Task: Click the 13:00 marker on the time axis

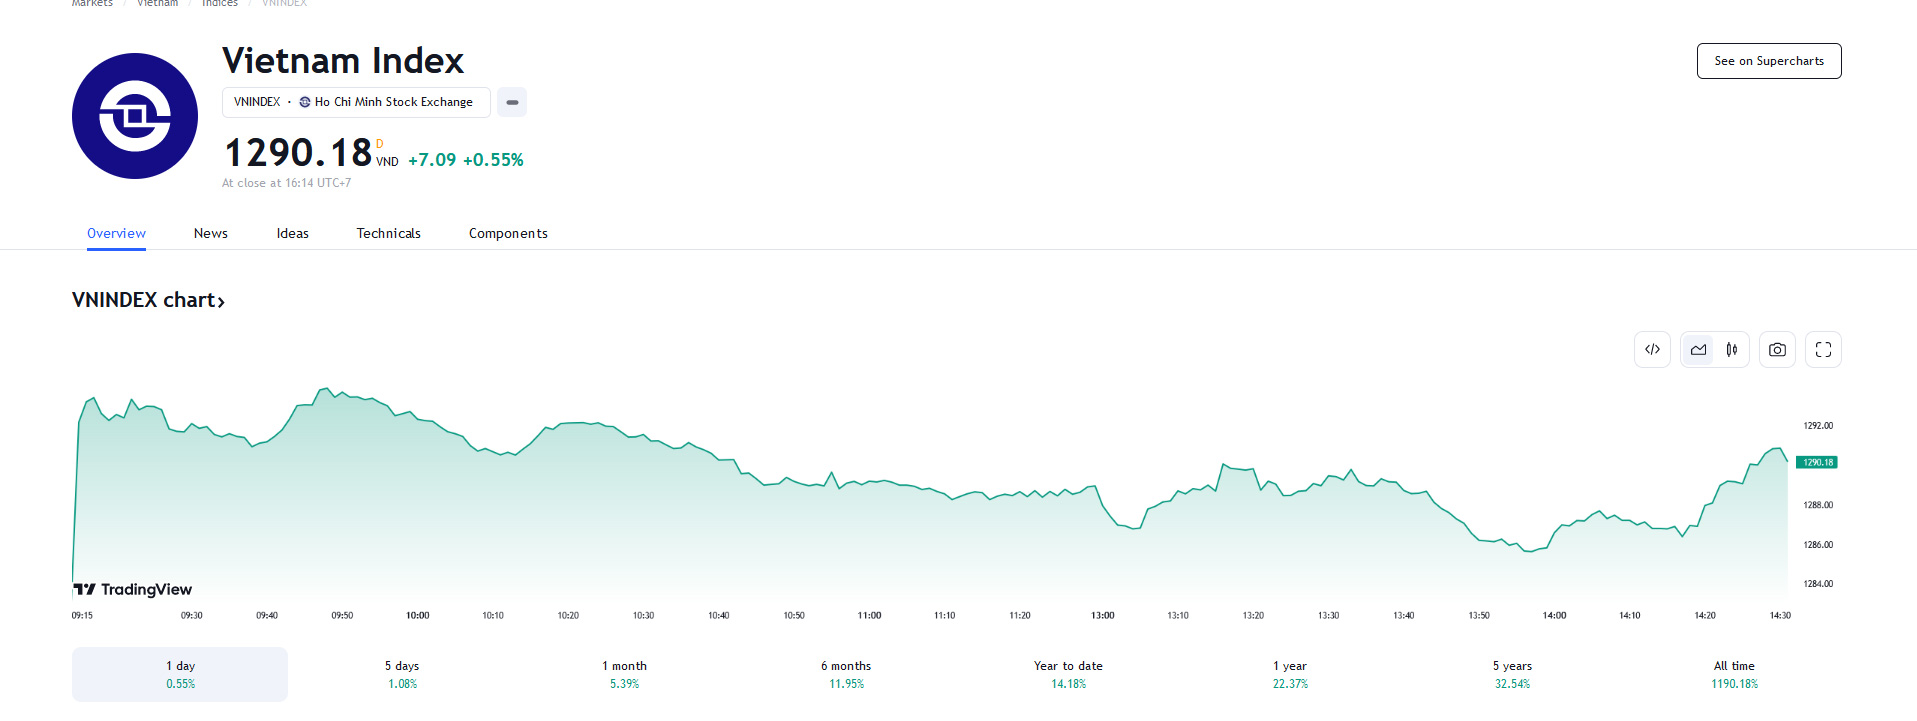Action: pyautogui.click(x=1102, y=615)
